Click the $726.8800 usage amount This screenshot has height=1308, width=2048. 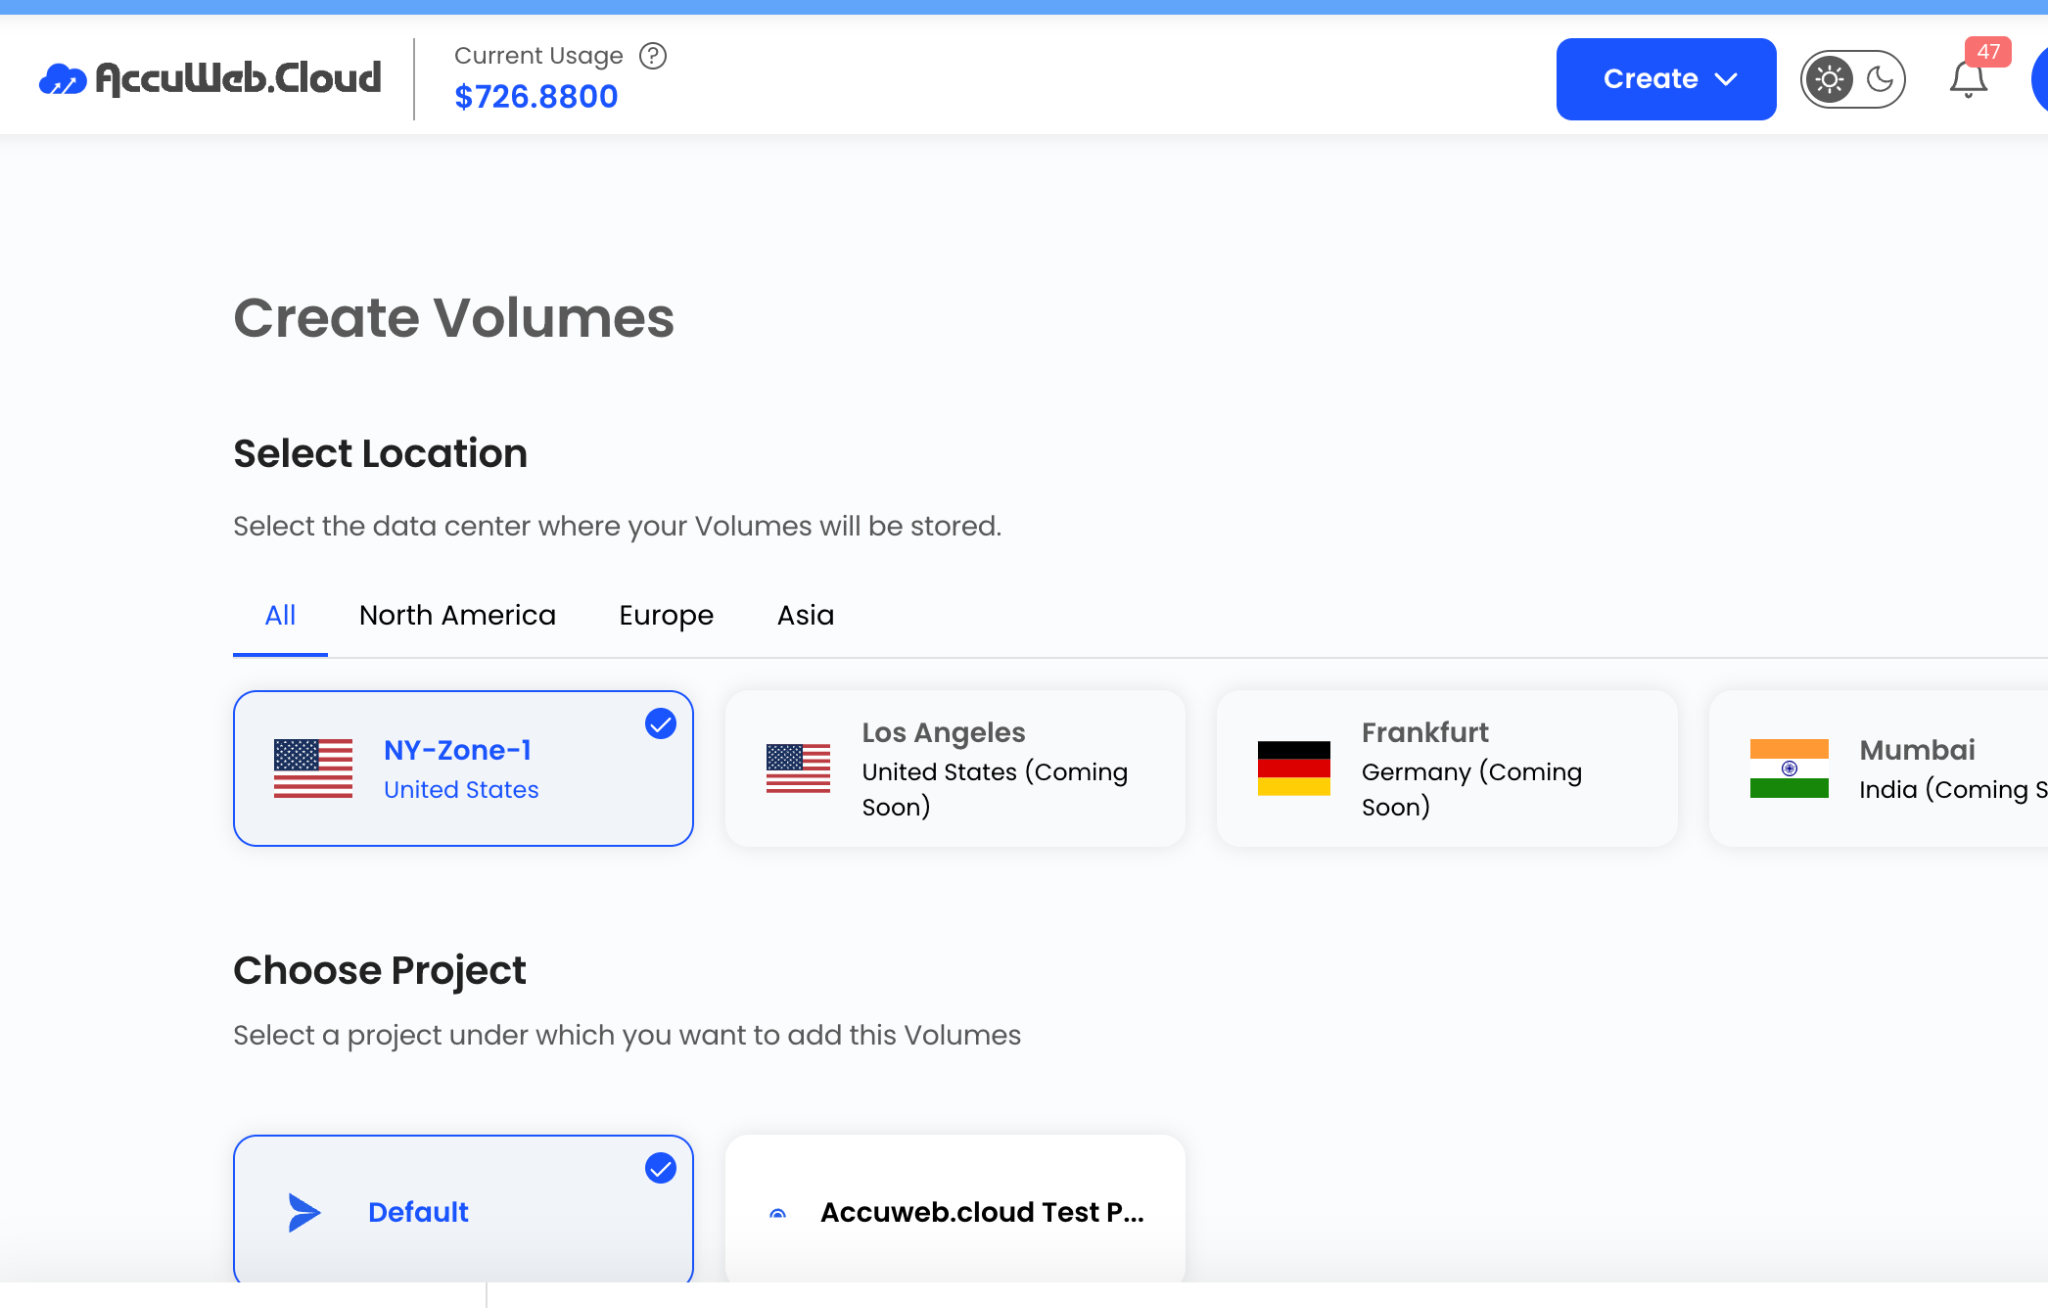click(536, 97)
